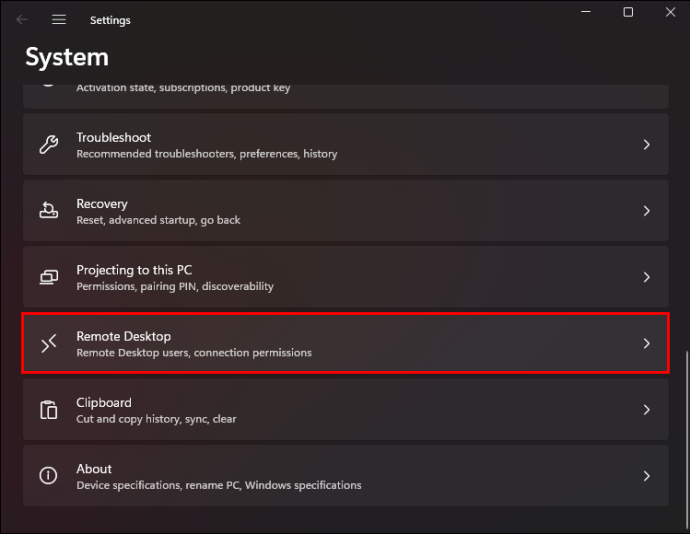Expand Recovery using its chevron
The height and width of the screenshot is (534, 690).
point(646,211)
